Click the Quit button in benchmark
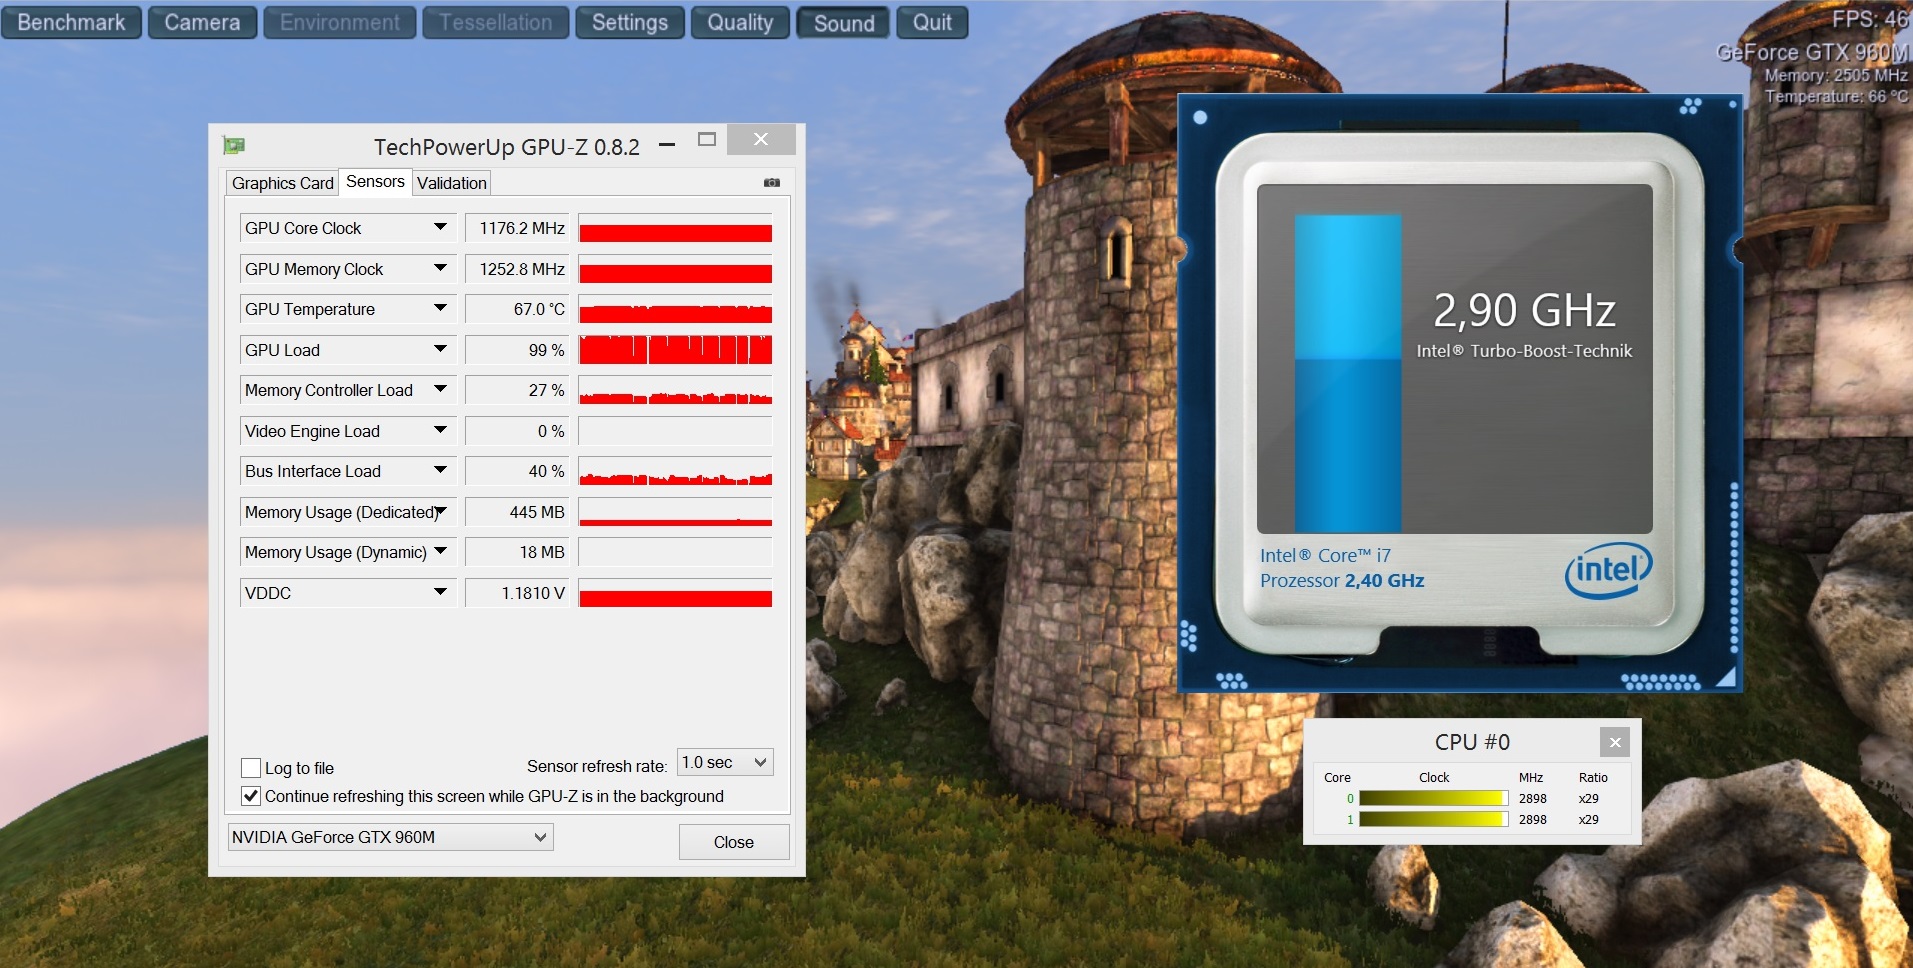 coord(932,22)
